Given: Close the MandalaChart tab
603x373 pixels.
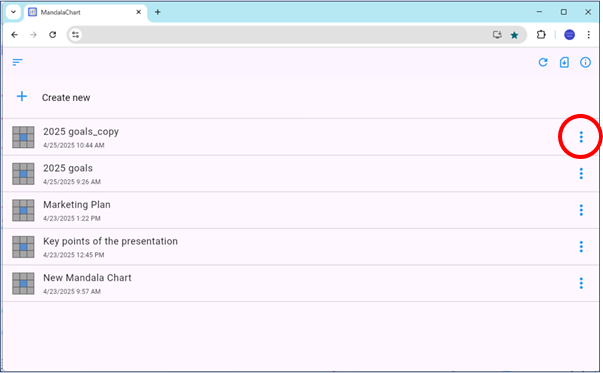Looking at the screenshot, I should click(x=138, y=12).
